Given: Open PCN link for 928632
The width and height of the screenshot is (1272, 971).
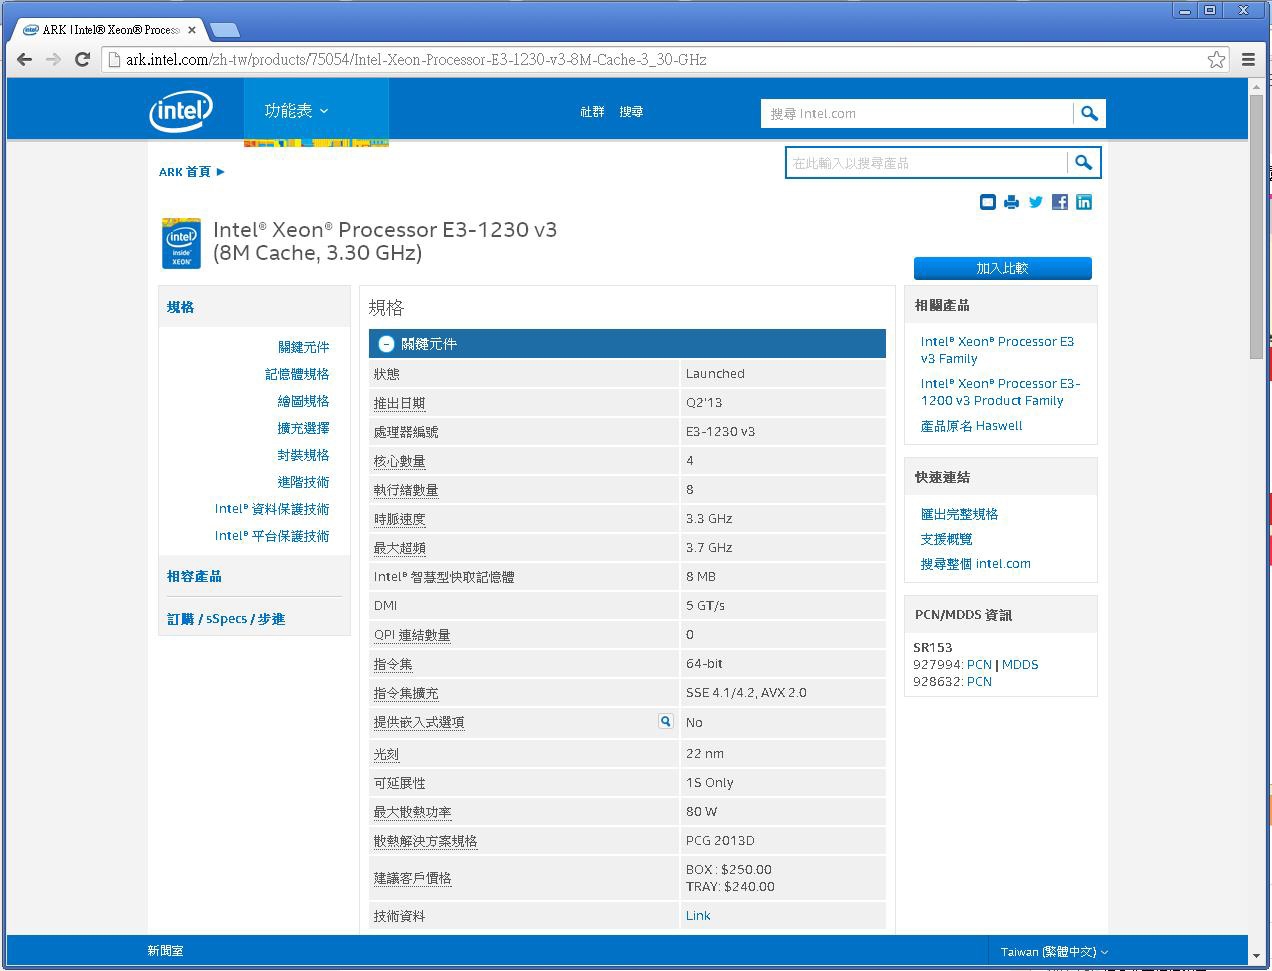Looking at the screenshot, I should [979, 682].
